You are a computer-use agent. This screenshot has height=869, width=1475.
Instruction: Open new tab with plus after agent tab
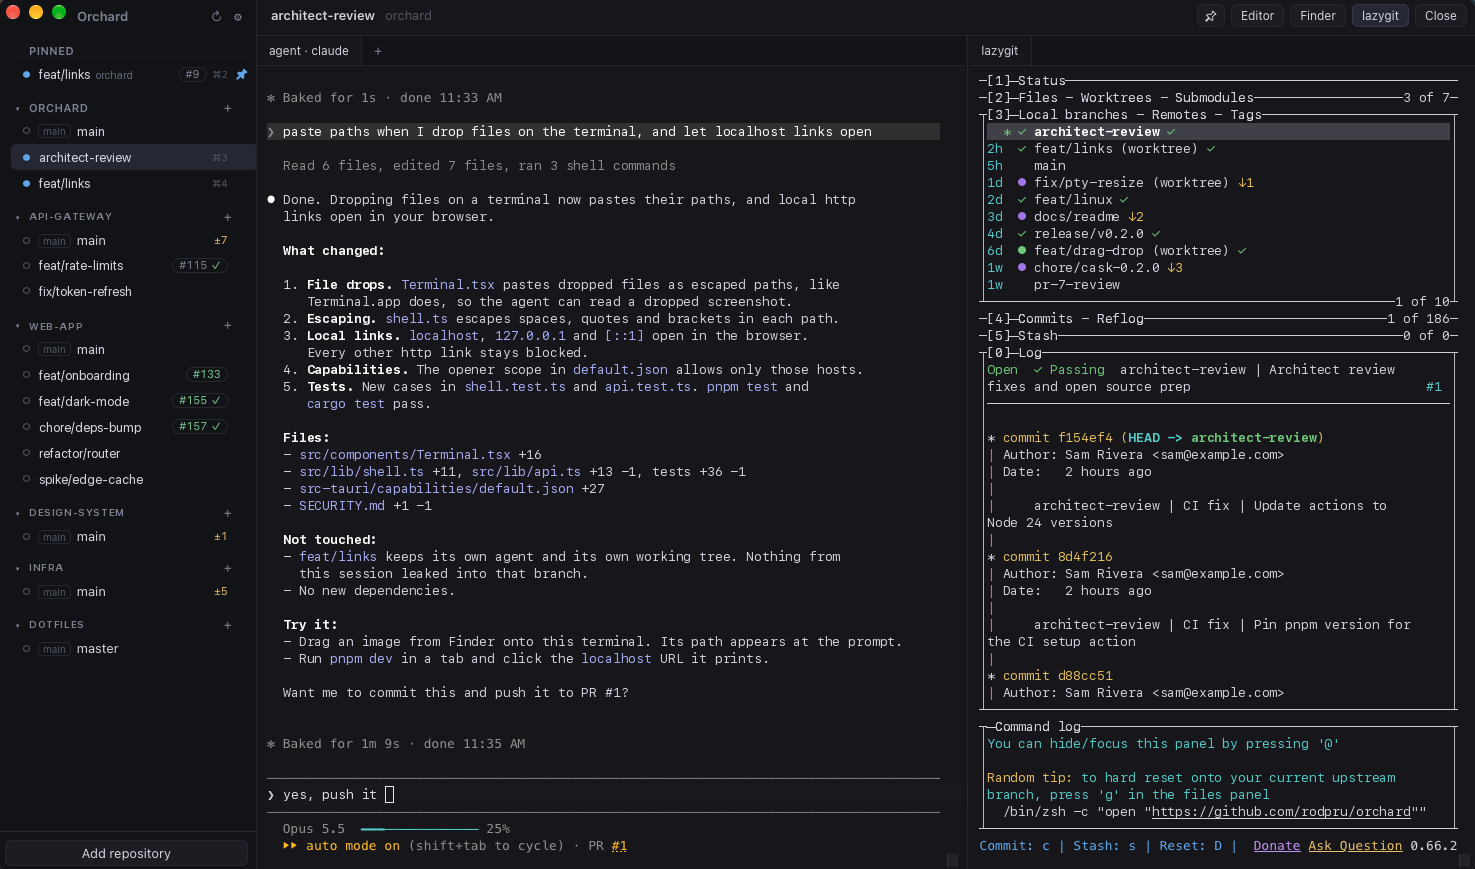pos(378,51)
